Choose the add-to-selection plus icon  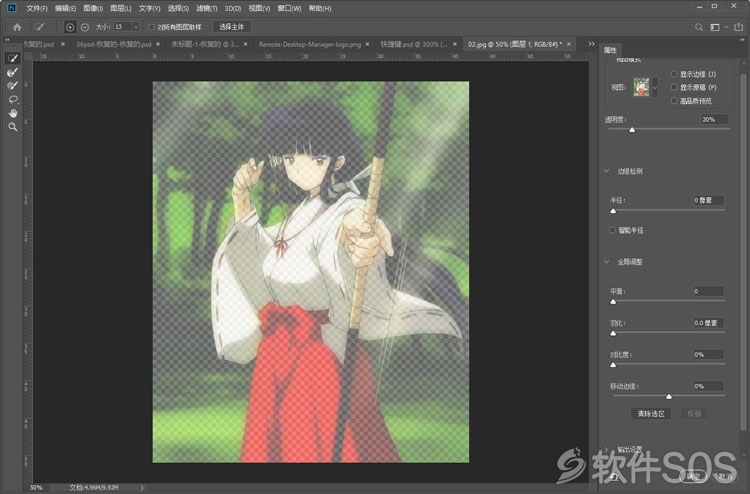pos(70,27)
